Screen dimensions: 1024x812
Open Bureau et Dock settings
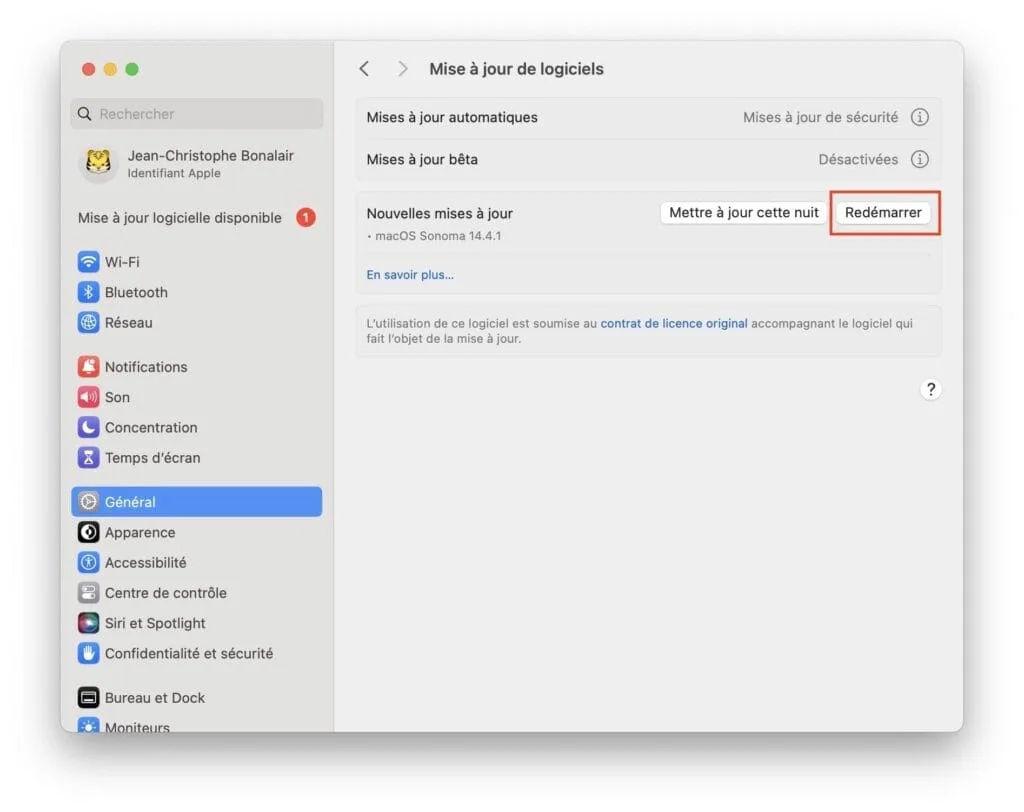(x=156, y=697)
